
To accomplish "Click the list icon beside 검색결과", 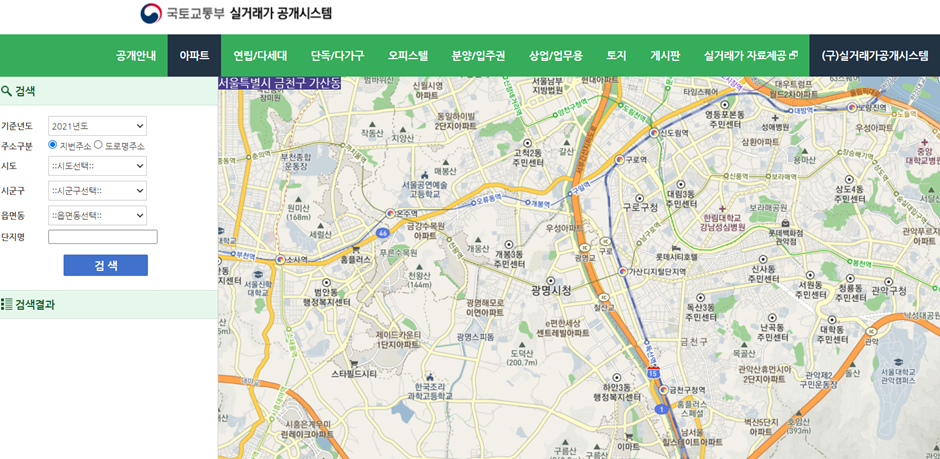I will pyautogui.click(x=7, y=304).
